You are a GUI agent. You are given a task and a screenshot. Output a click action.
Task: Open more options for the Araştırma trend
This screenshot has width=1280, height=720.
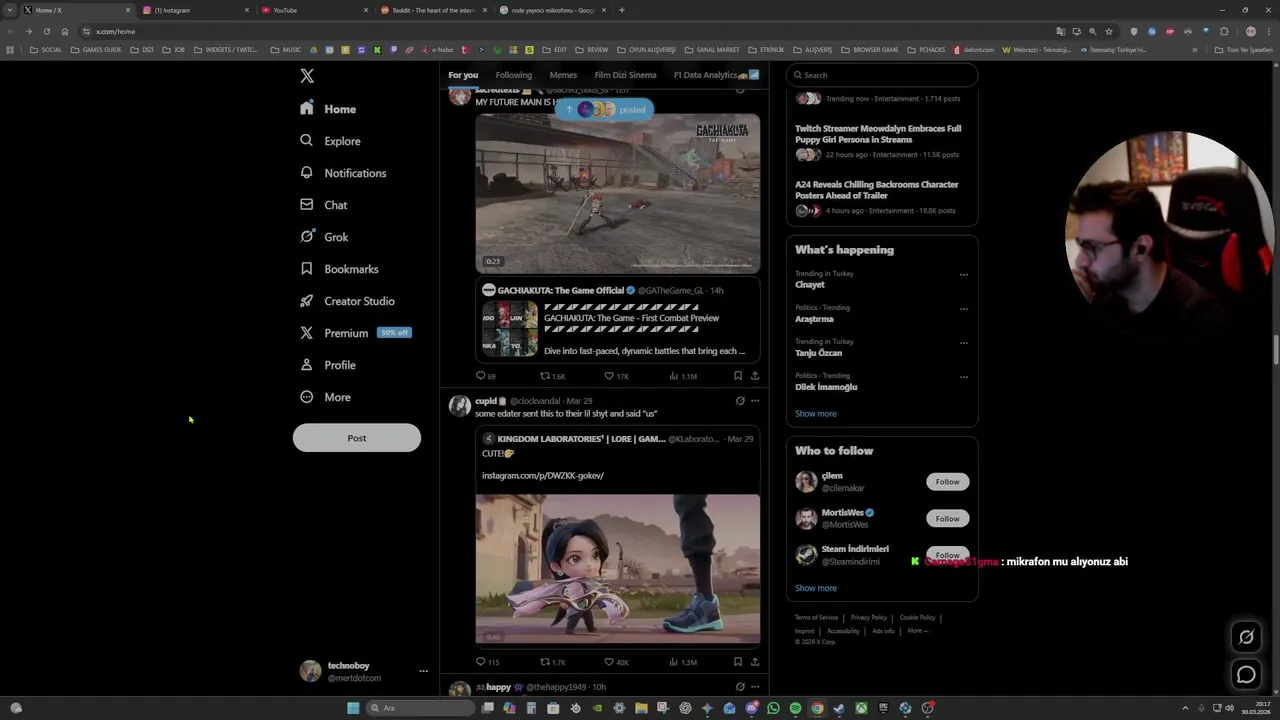[964, 308]
